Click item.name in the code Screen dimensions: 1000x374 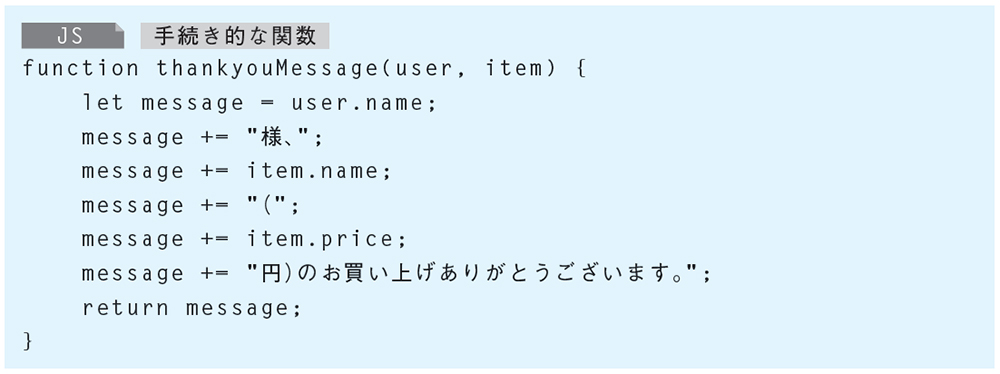[318, 171]
